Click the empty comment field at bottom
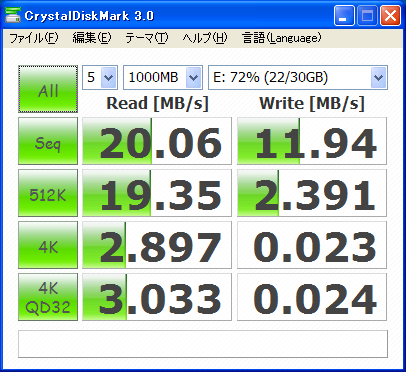The image size is (406, 372). click(203, 344)
